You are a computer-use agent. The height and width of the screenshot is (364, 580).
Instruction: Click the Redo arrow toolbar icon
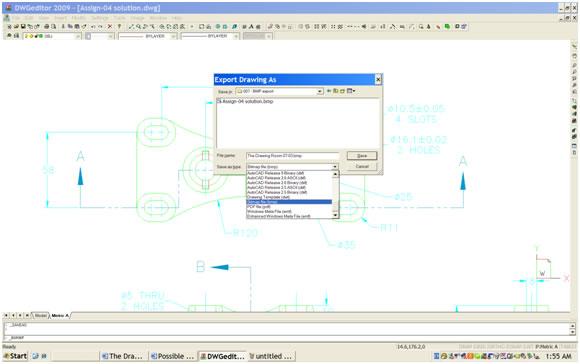click(x=100, y=27)
